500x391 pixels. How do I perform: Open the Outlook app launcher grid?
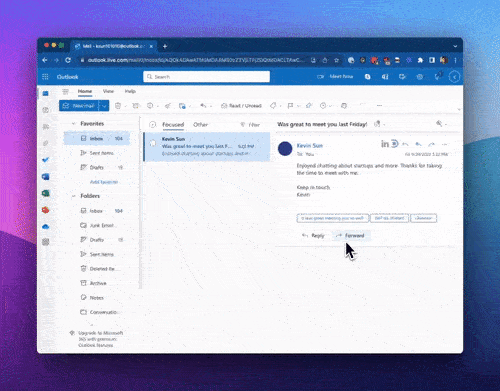45,77
